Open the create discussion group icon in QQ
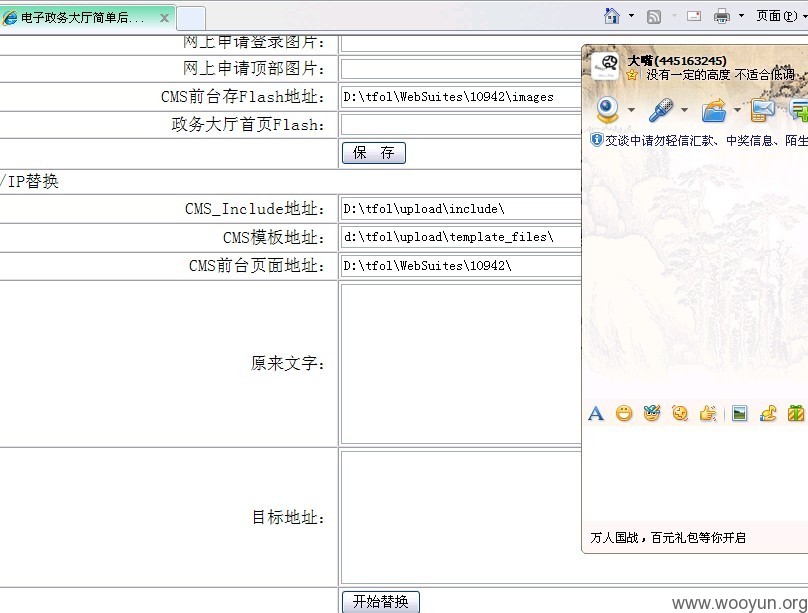Screen dimensions: 808x613 (799, 110)
